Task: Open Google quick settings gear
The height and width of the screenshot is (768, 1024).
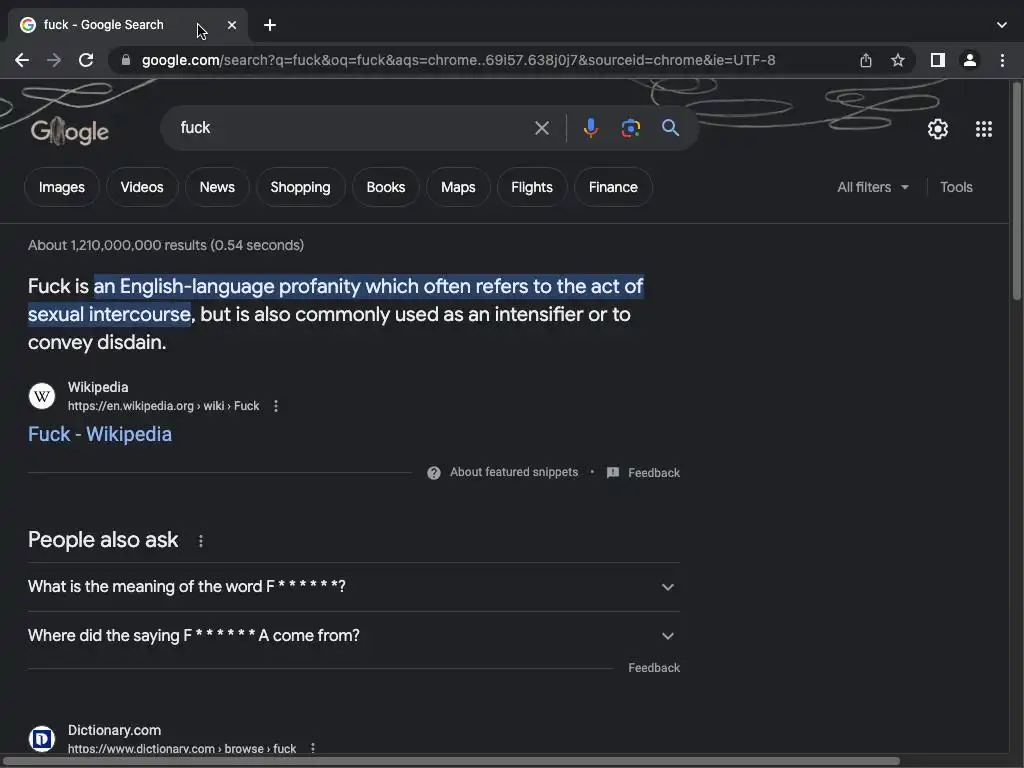Action: [x=938, y=129]
